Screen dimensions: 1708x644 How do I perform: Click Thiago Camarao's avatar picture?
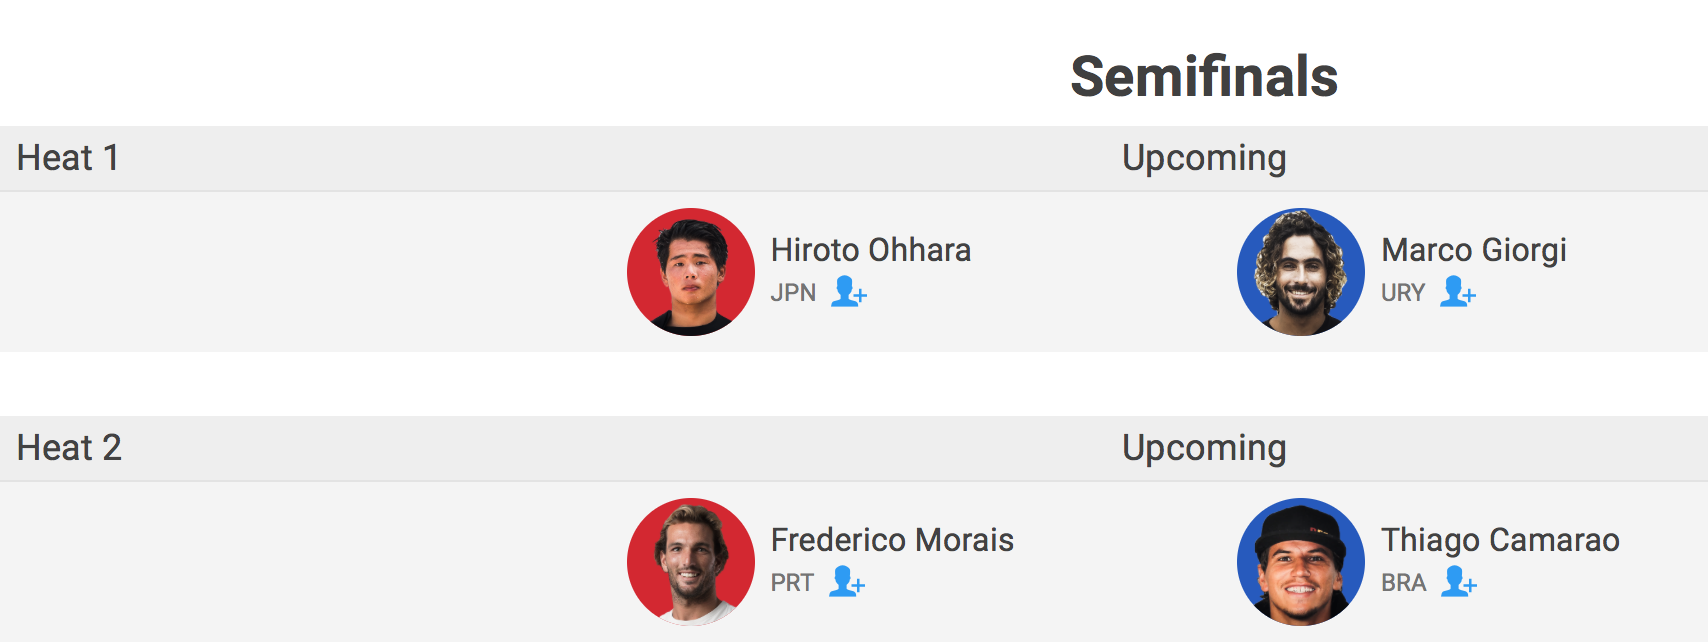click(1301, 562)
